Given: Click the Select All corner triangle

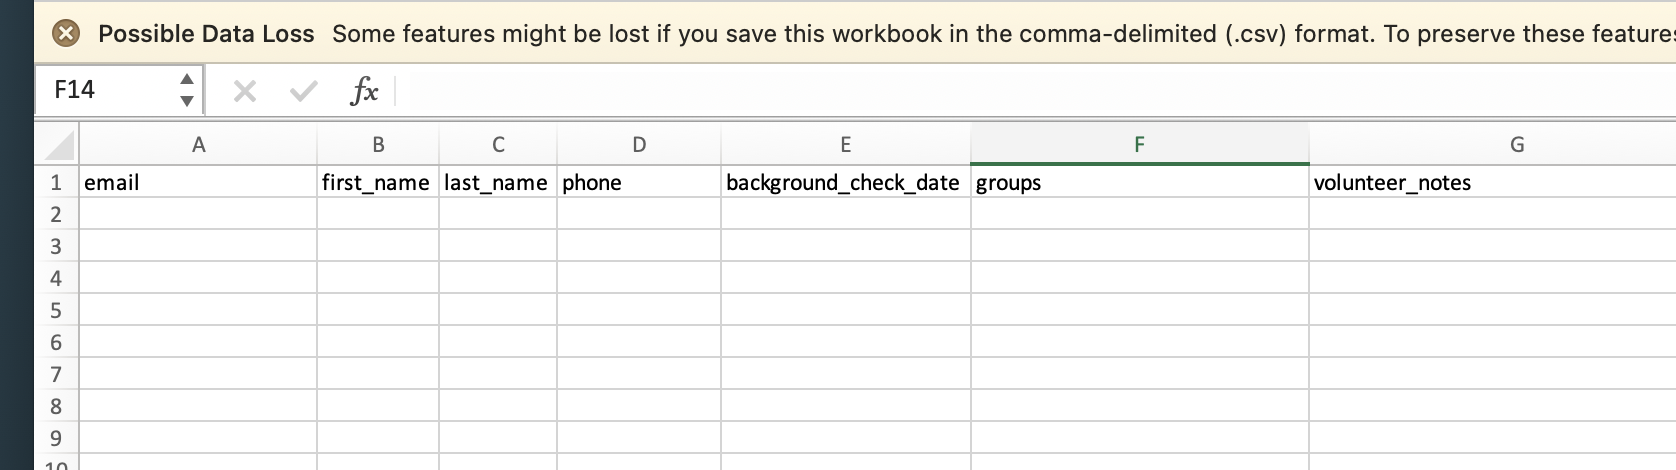Looking at the screenshot, I should 59,146.
